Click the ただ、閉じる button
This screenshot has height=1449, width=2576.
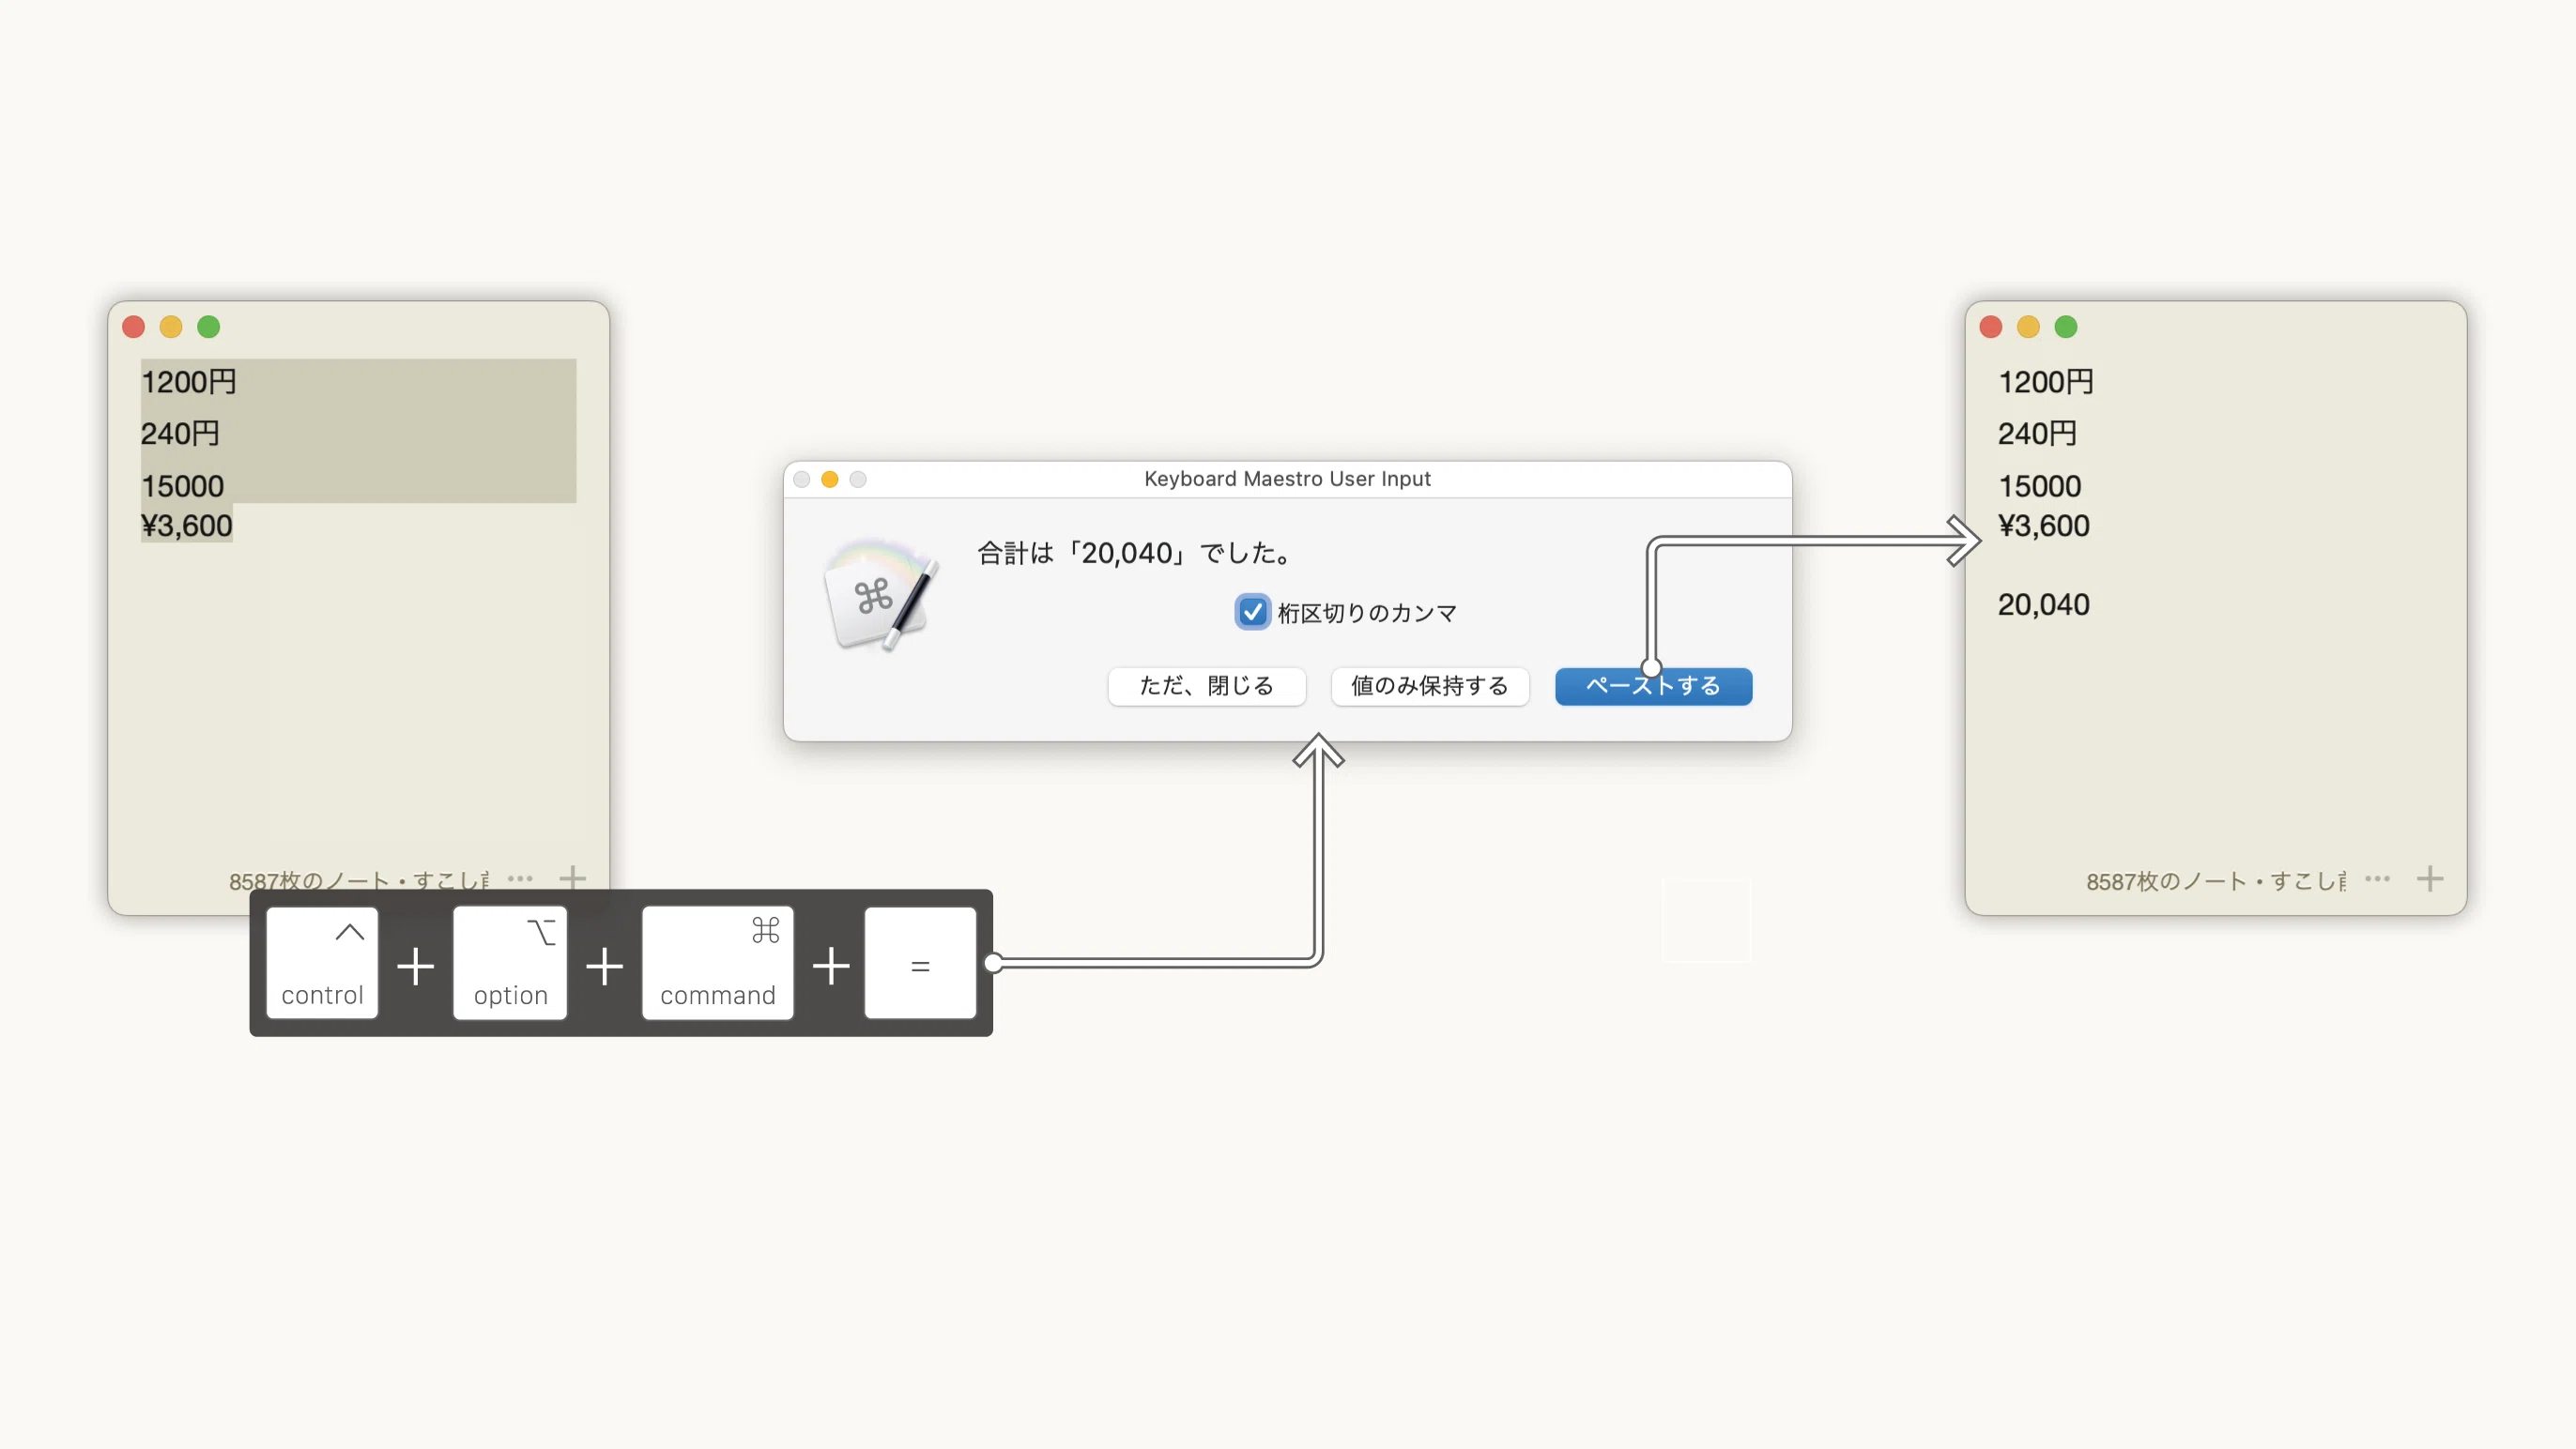pyautogui.click(x=1206, y=686)
